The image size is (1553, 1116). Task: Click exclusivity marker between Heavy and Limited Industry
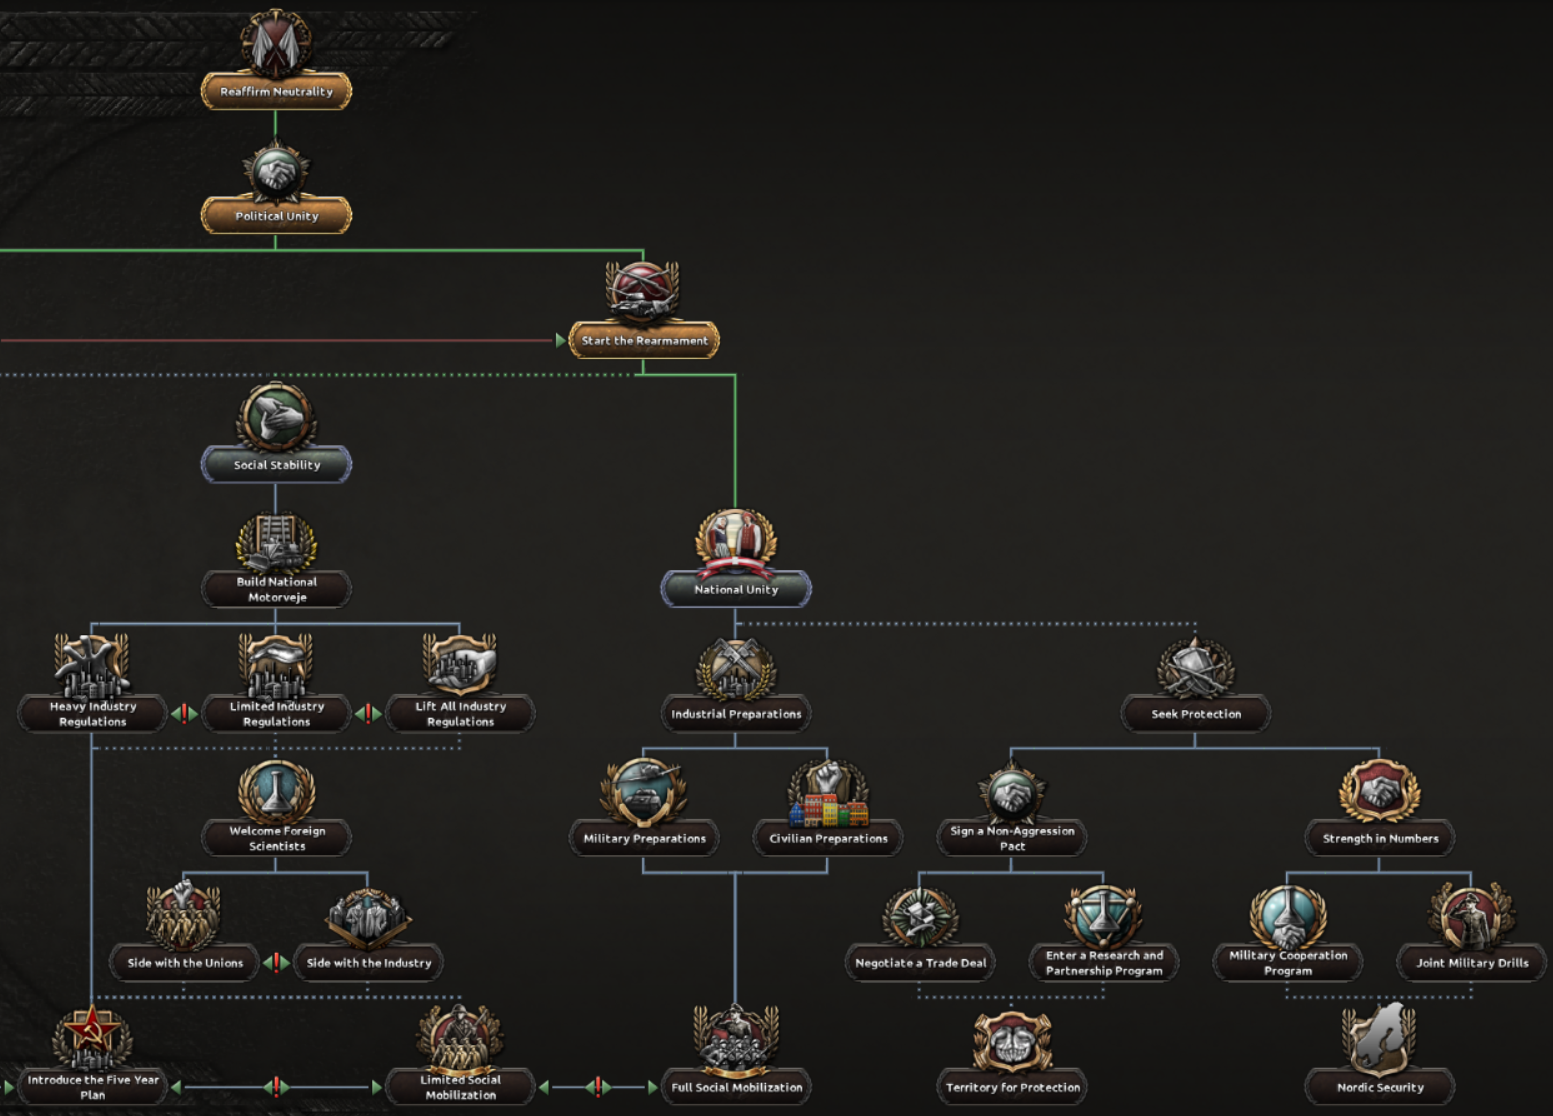coord(184,713)
